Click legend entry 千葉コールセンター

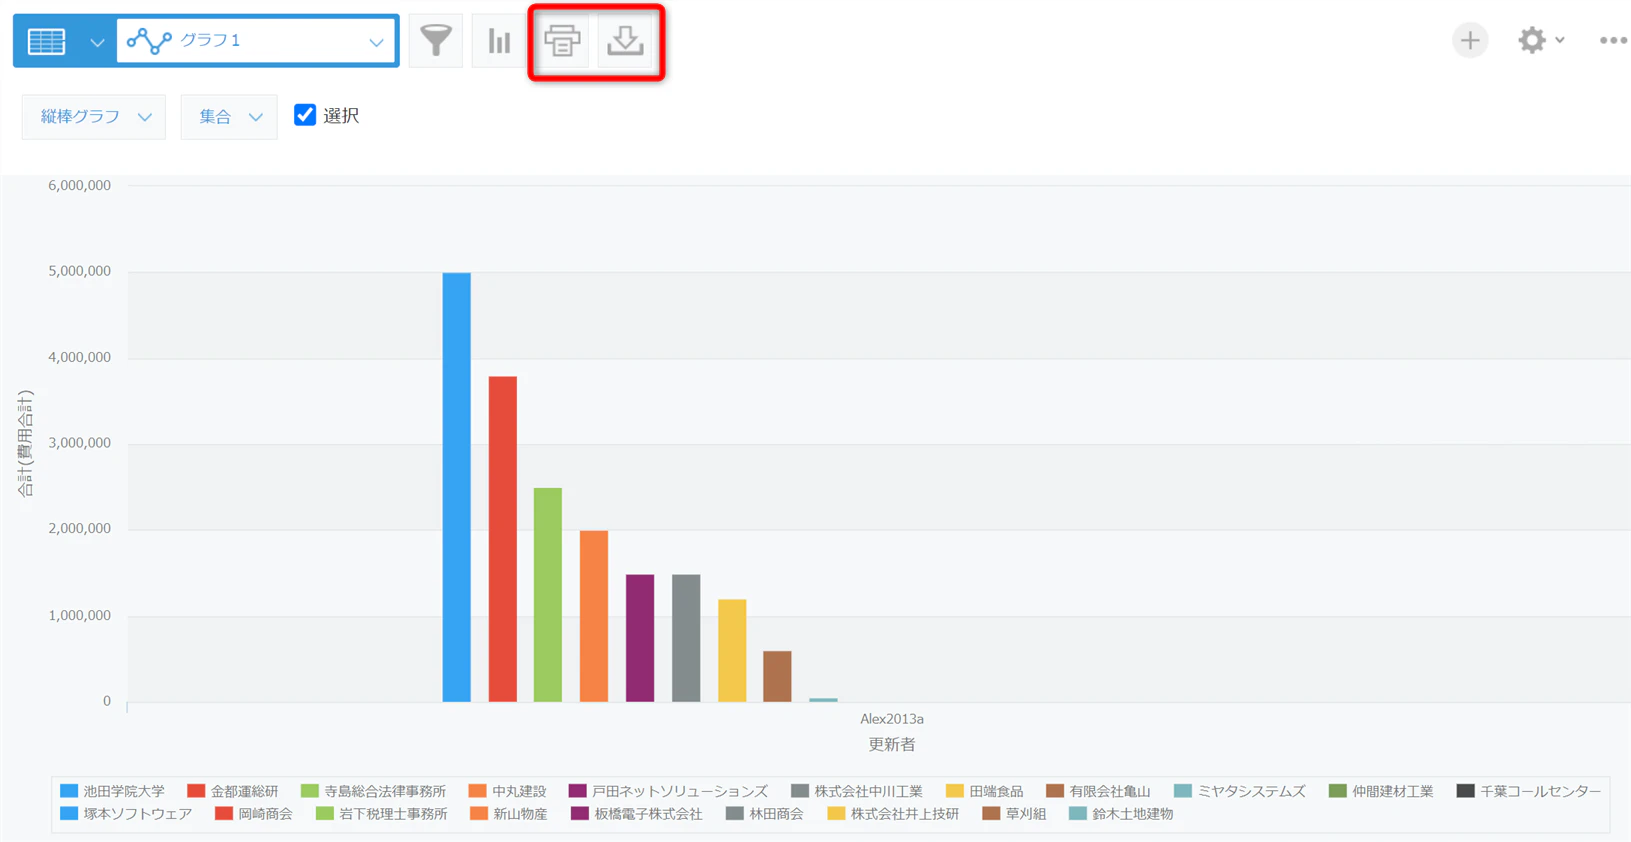coord(1529,791)
